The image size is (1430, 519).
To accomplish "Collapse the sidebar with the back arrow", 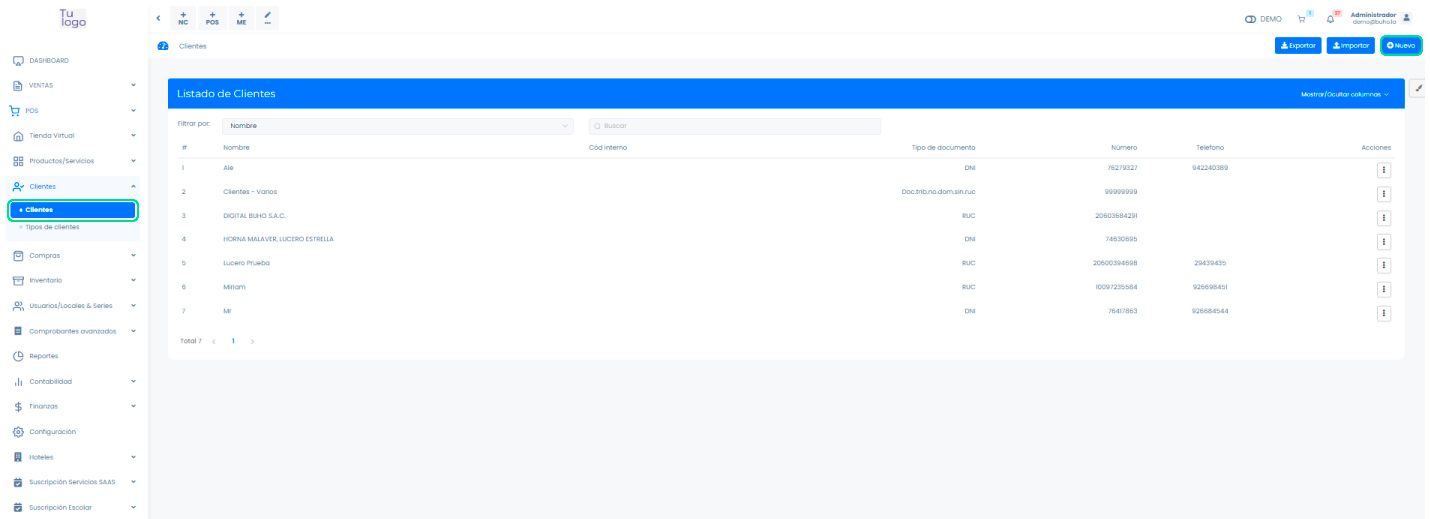I will pyautogui.click(x=158, y=18).
